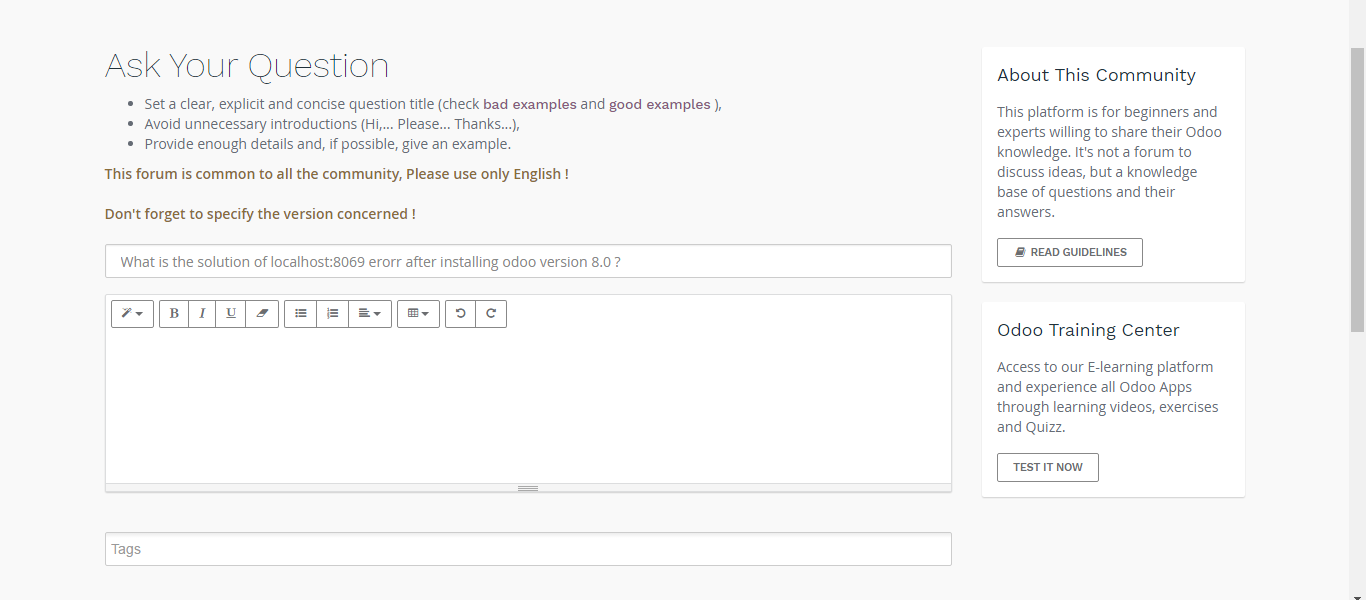Insert an unordered bullet list
The image size is (1366, 600).
pos(301,314)
